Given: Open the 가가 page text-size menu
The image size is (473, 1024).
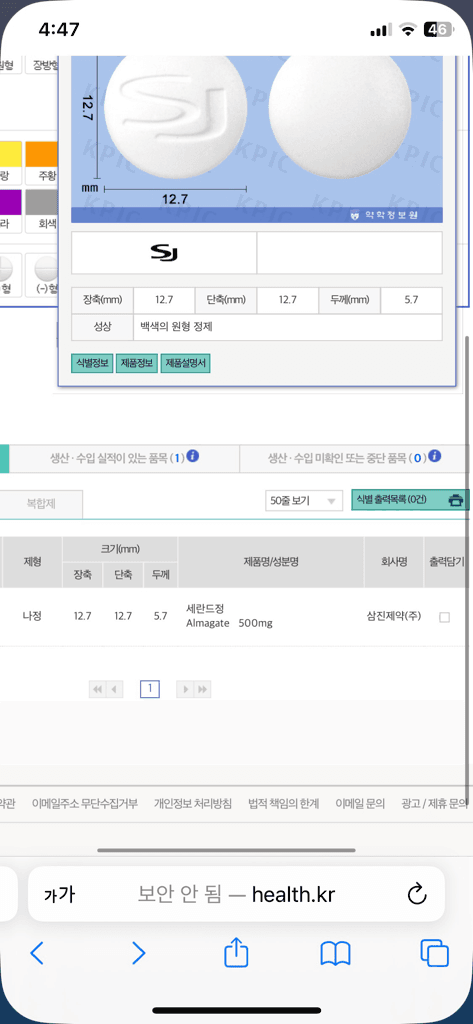Looking at the screenshot, I should [59, 895].
